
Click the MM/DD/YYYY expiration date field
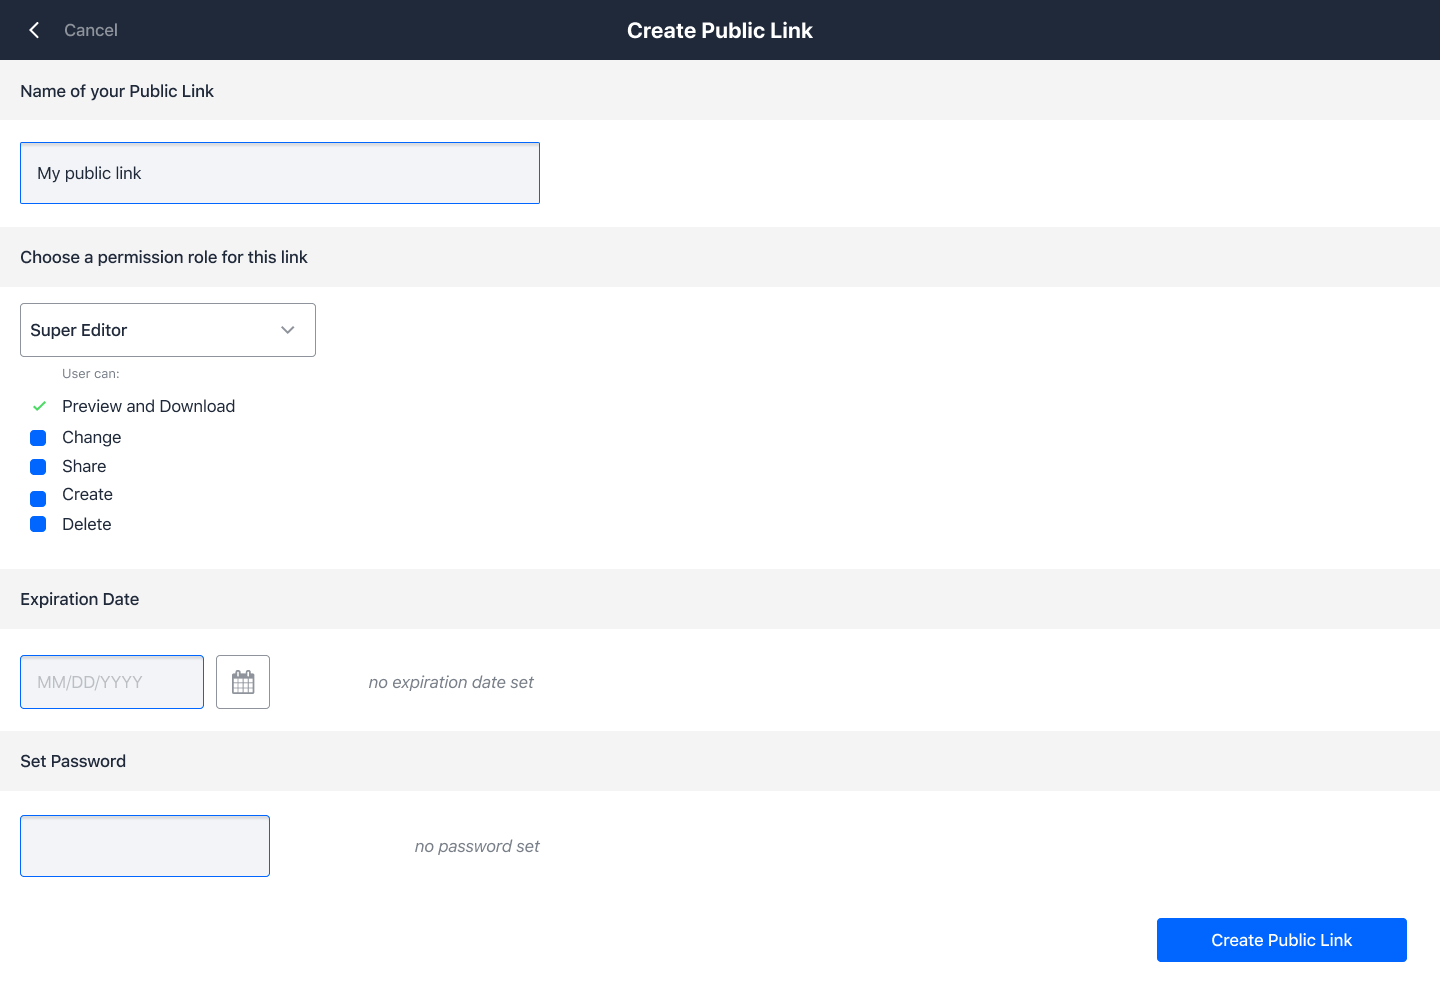[112, 682]
